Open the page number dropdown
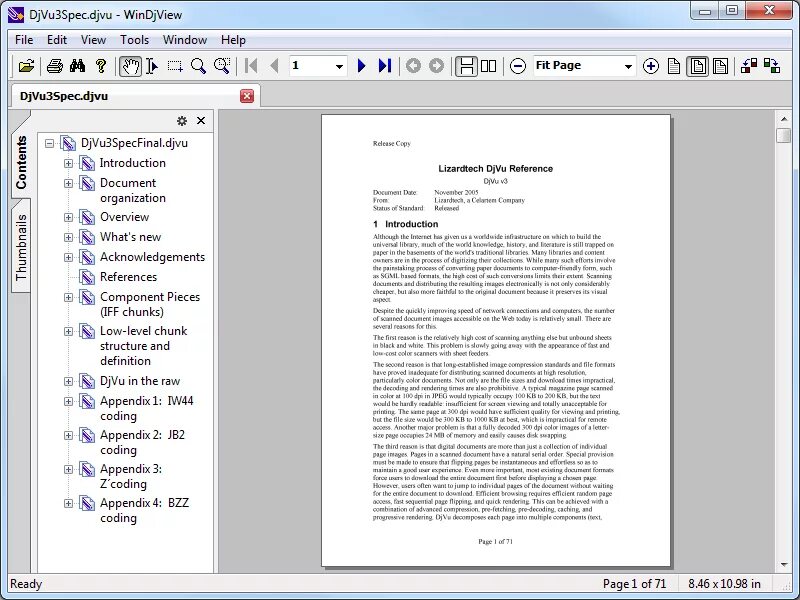 (x=339, y=66)
